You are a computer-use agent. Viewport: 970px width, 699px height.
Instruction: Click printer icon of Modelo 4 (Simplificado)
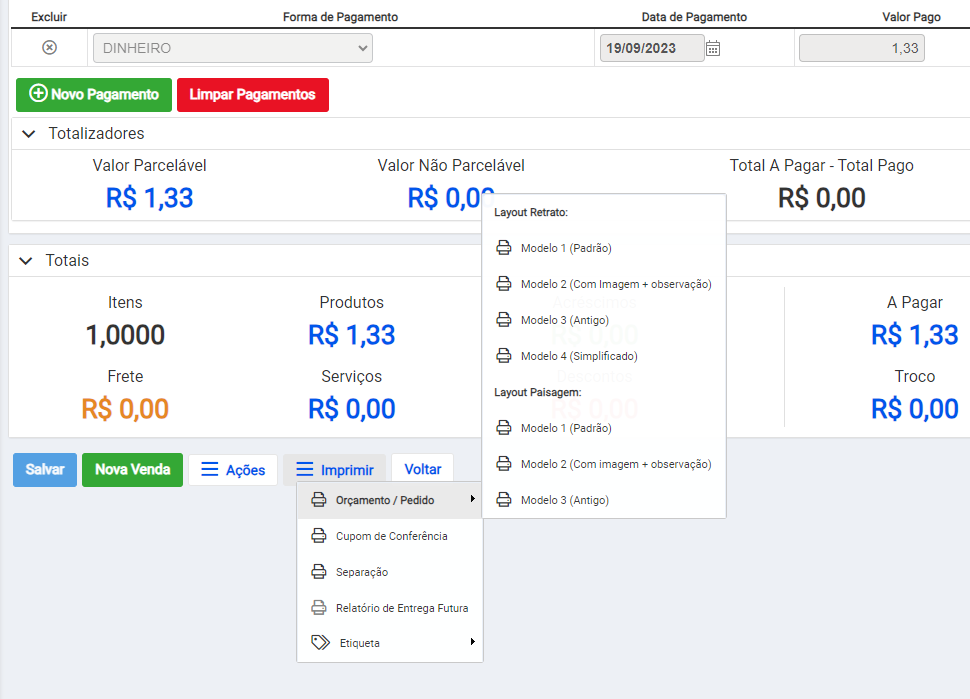click(x=504, y=356)
